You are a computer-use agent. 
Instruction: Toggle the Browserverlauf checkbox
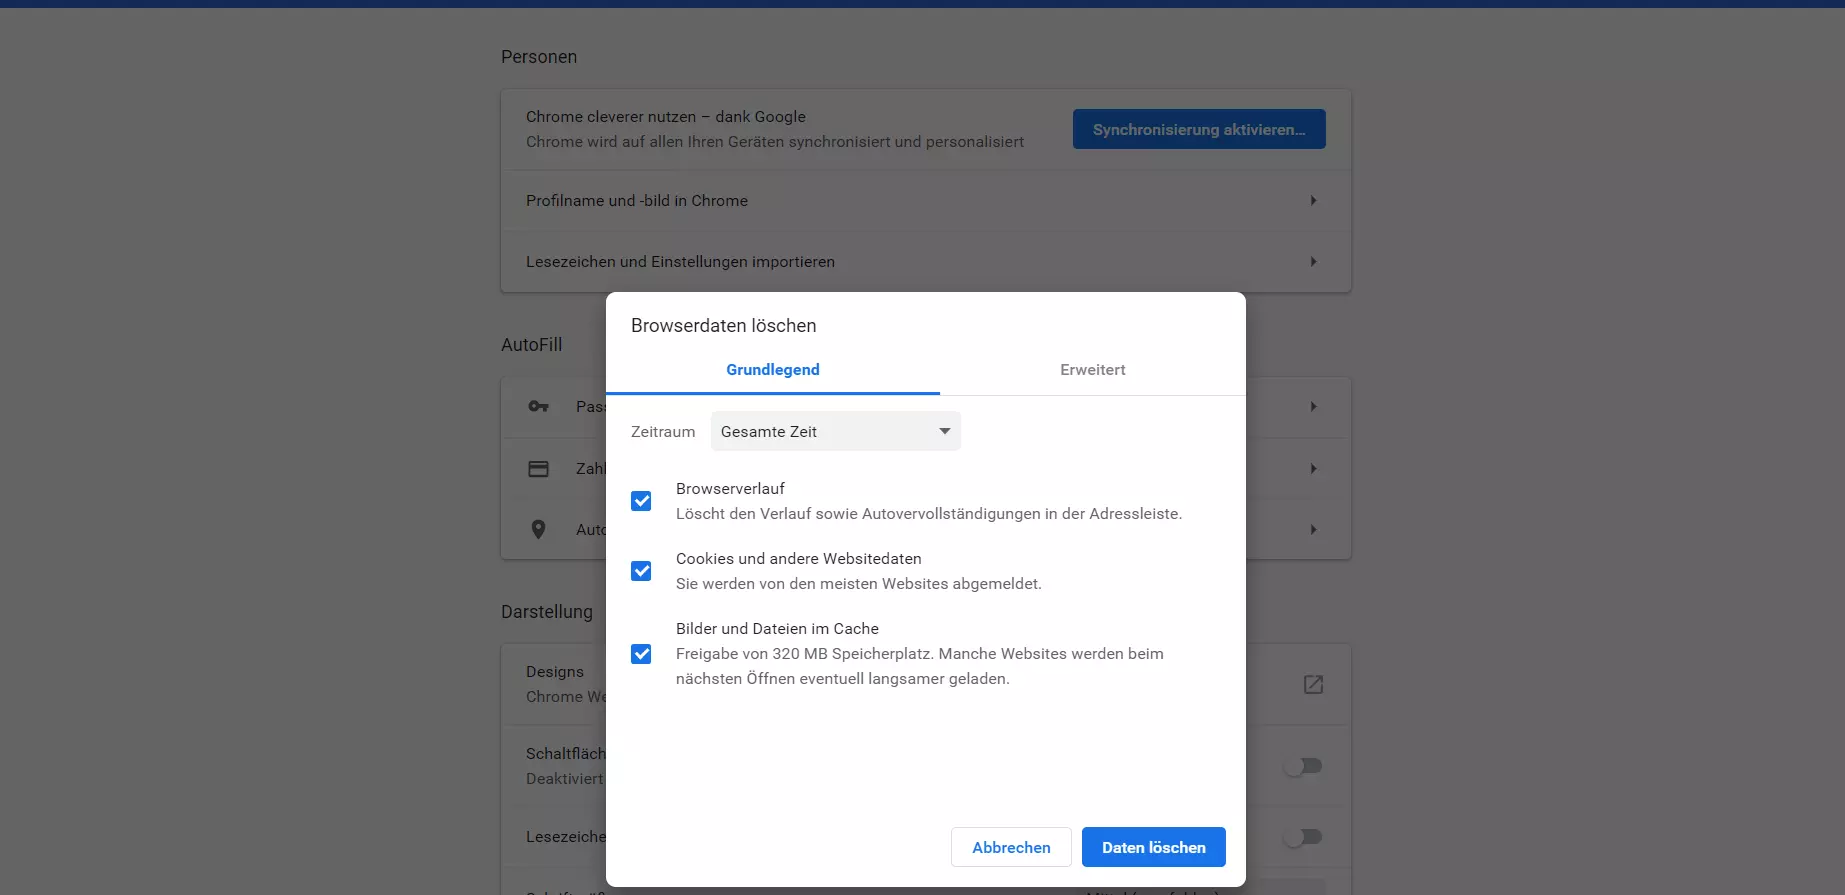click(641, 501)
